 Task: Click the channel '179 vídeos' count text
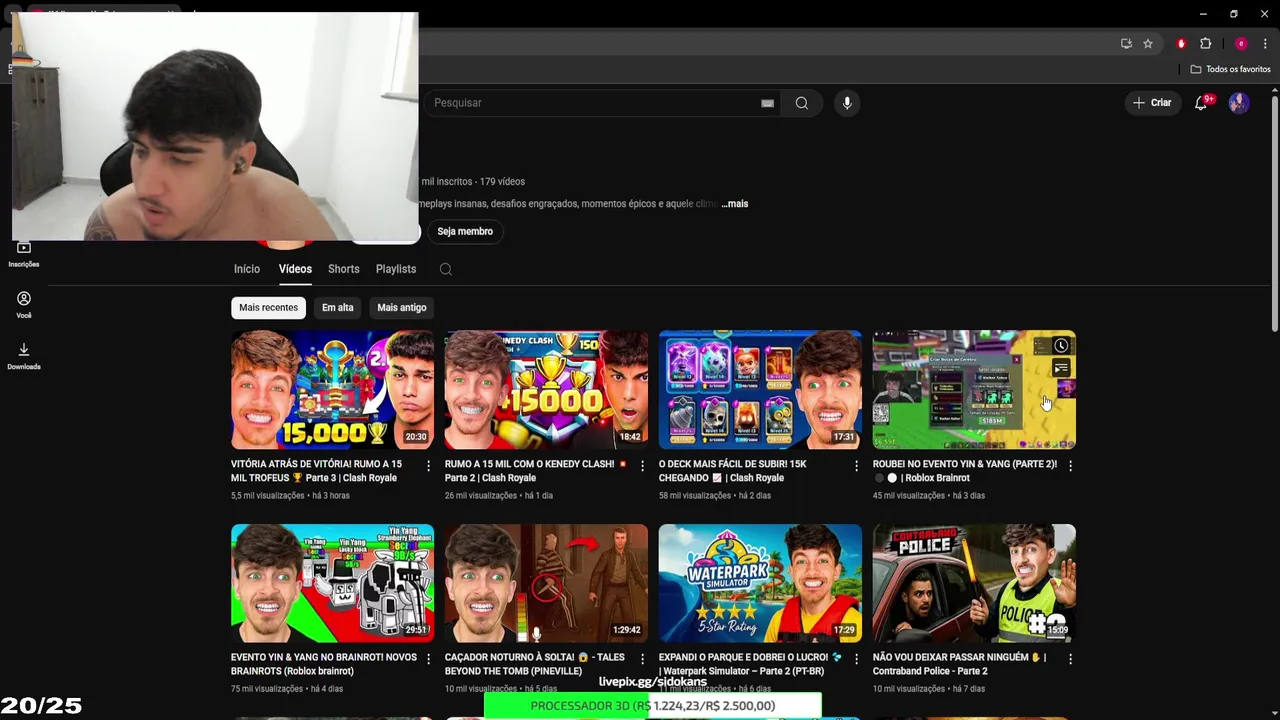(502, 182)
